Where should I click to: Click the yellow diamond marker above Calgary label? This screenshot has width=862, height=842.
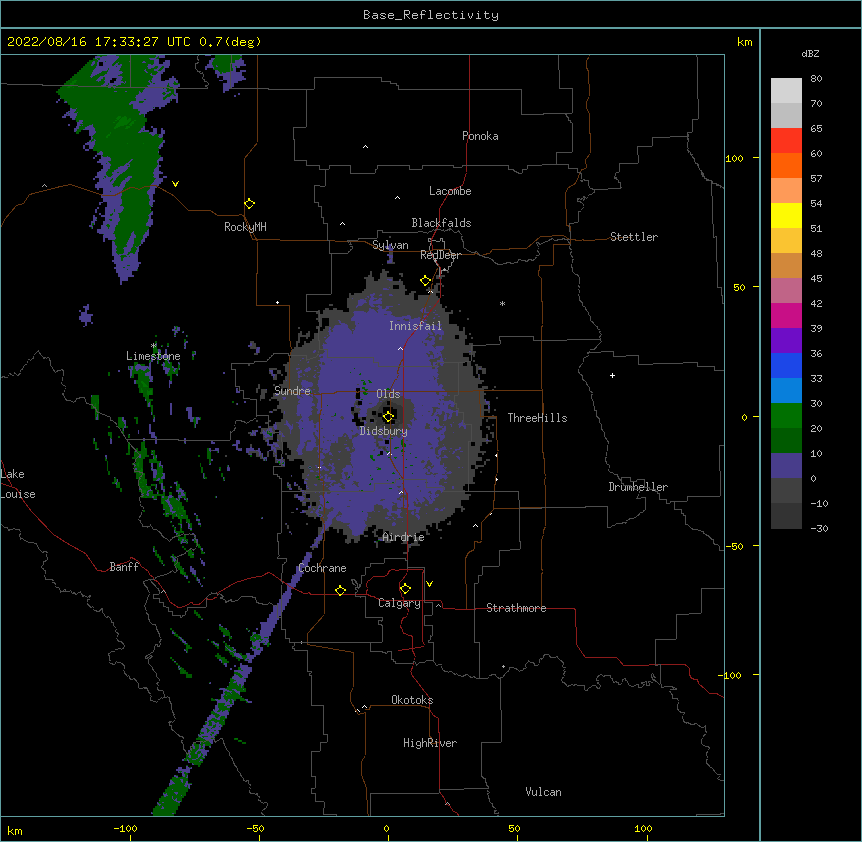pyautogui.click(x=405, y=589)
